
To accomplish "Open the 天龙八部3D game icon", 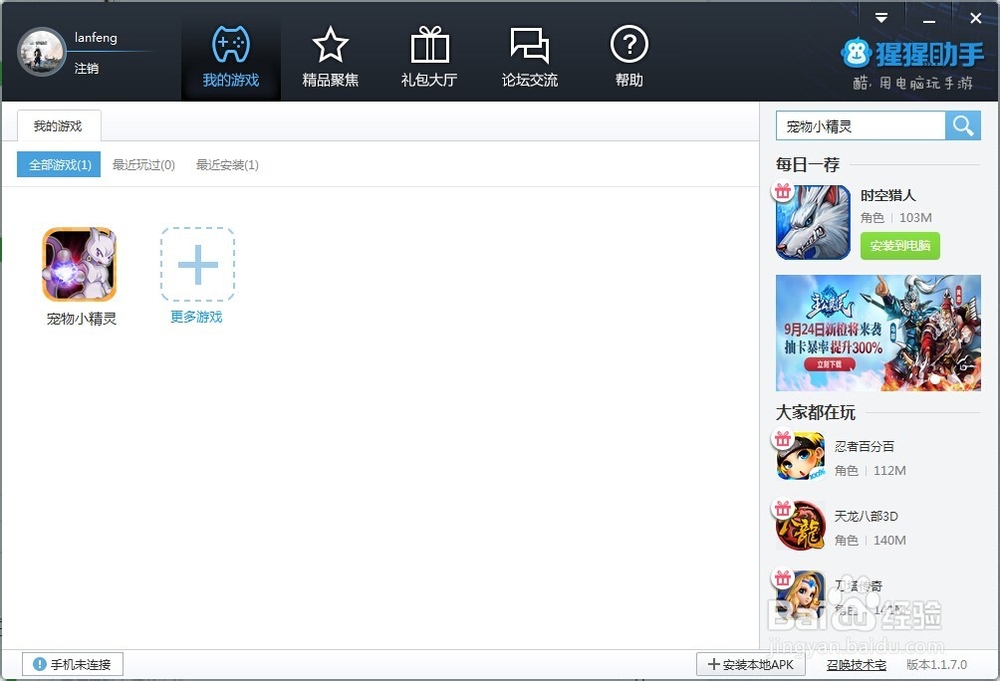I will [801, 526].
